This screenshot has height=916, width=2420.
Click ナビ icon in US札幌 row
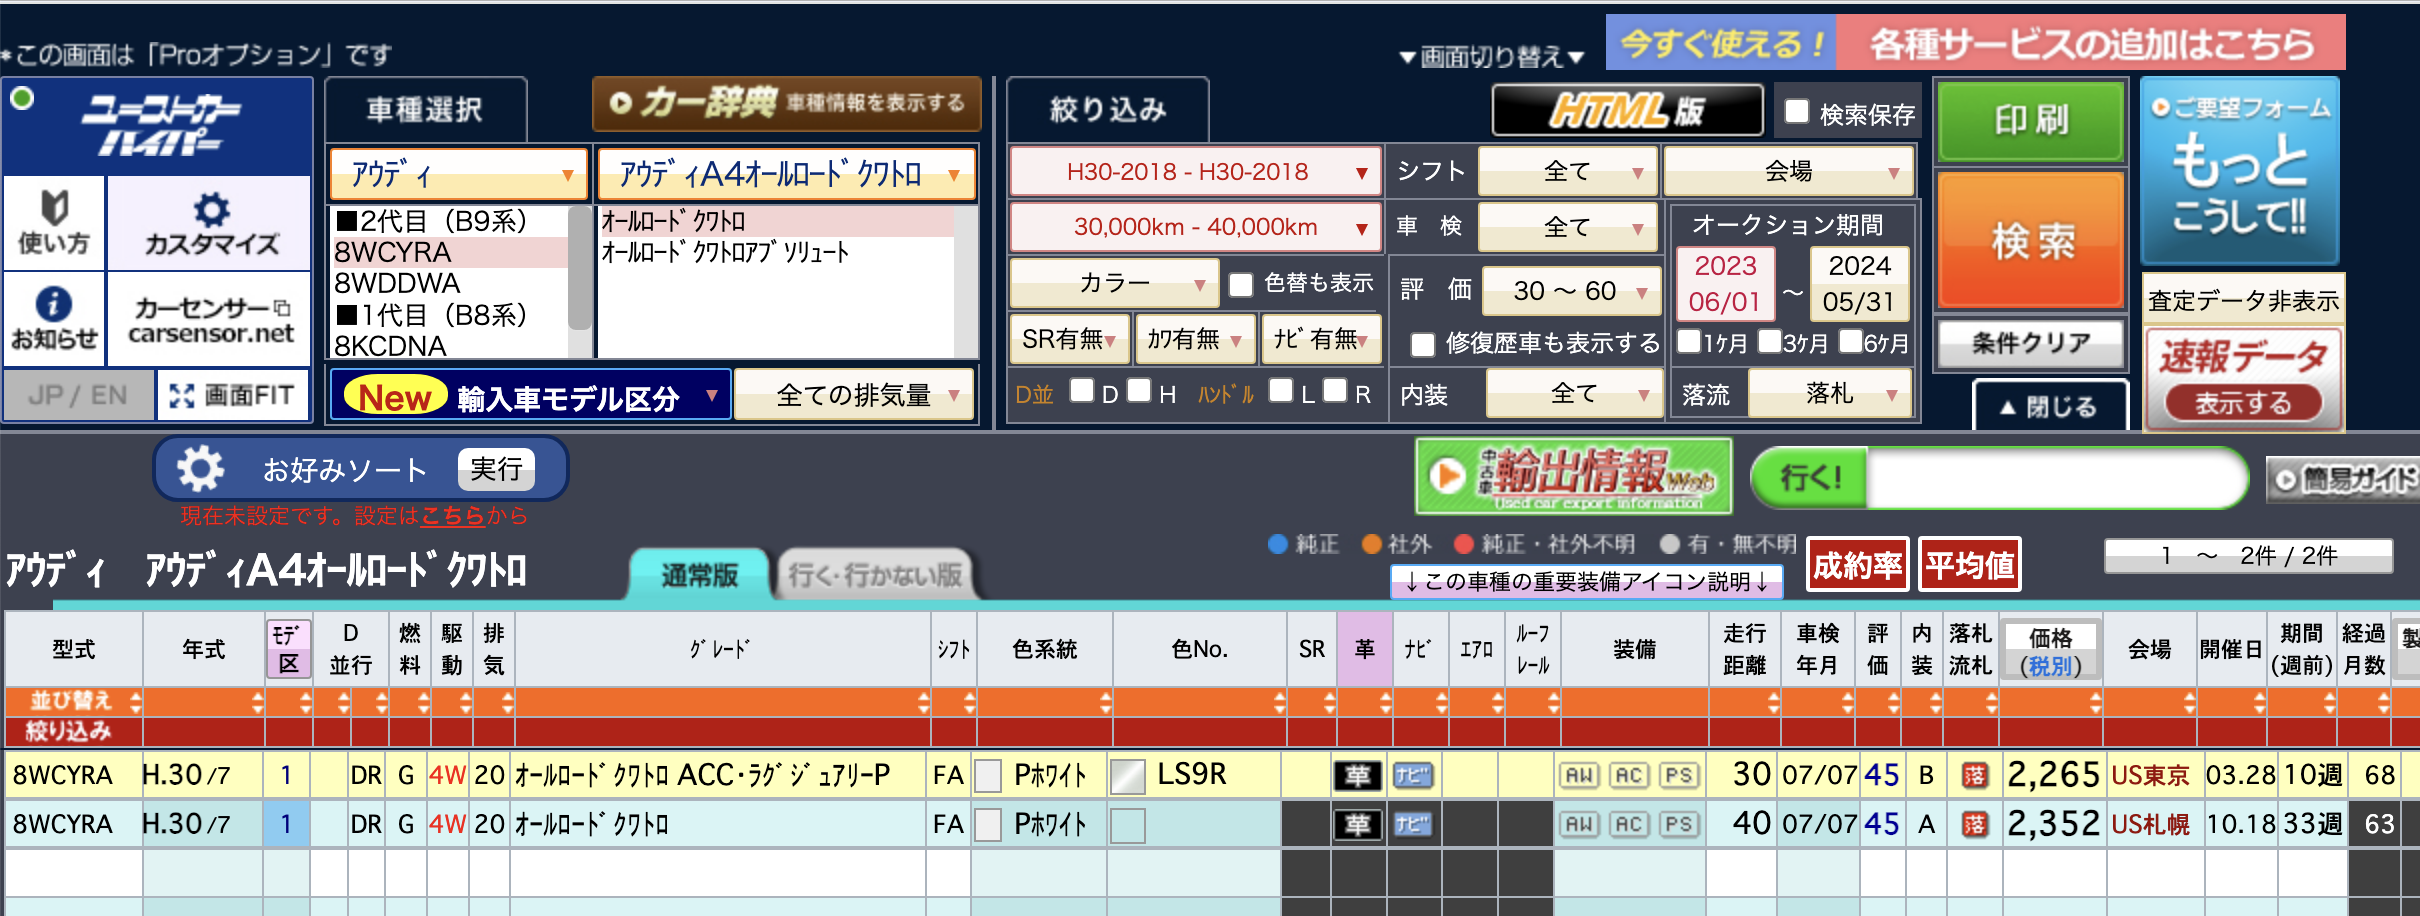pyautogui.click(x=1413, y=824)
